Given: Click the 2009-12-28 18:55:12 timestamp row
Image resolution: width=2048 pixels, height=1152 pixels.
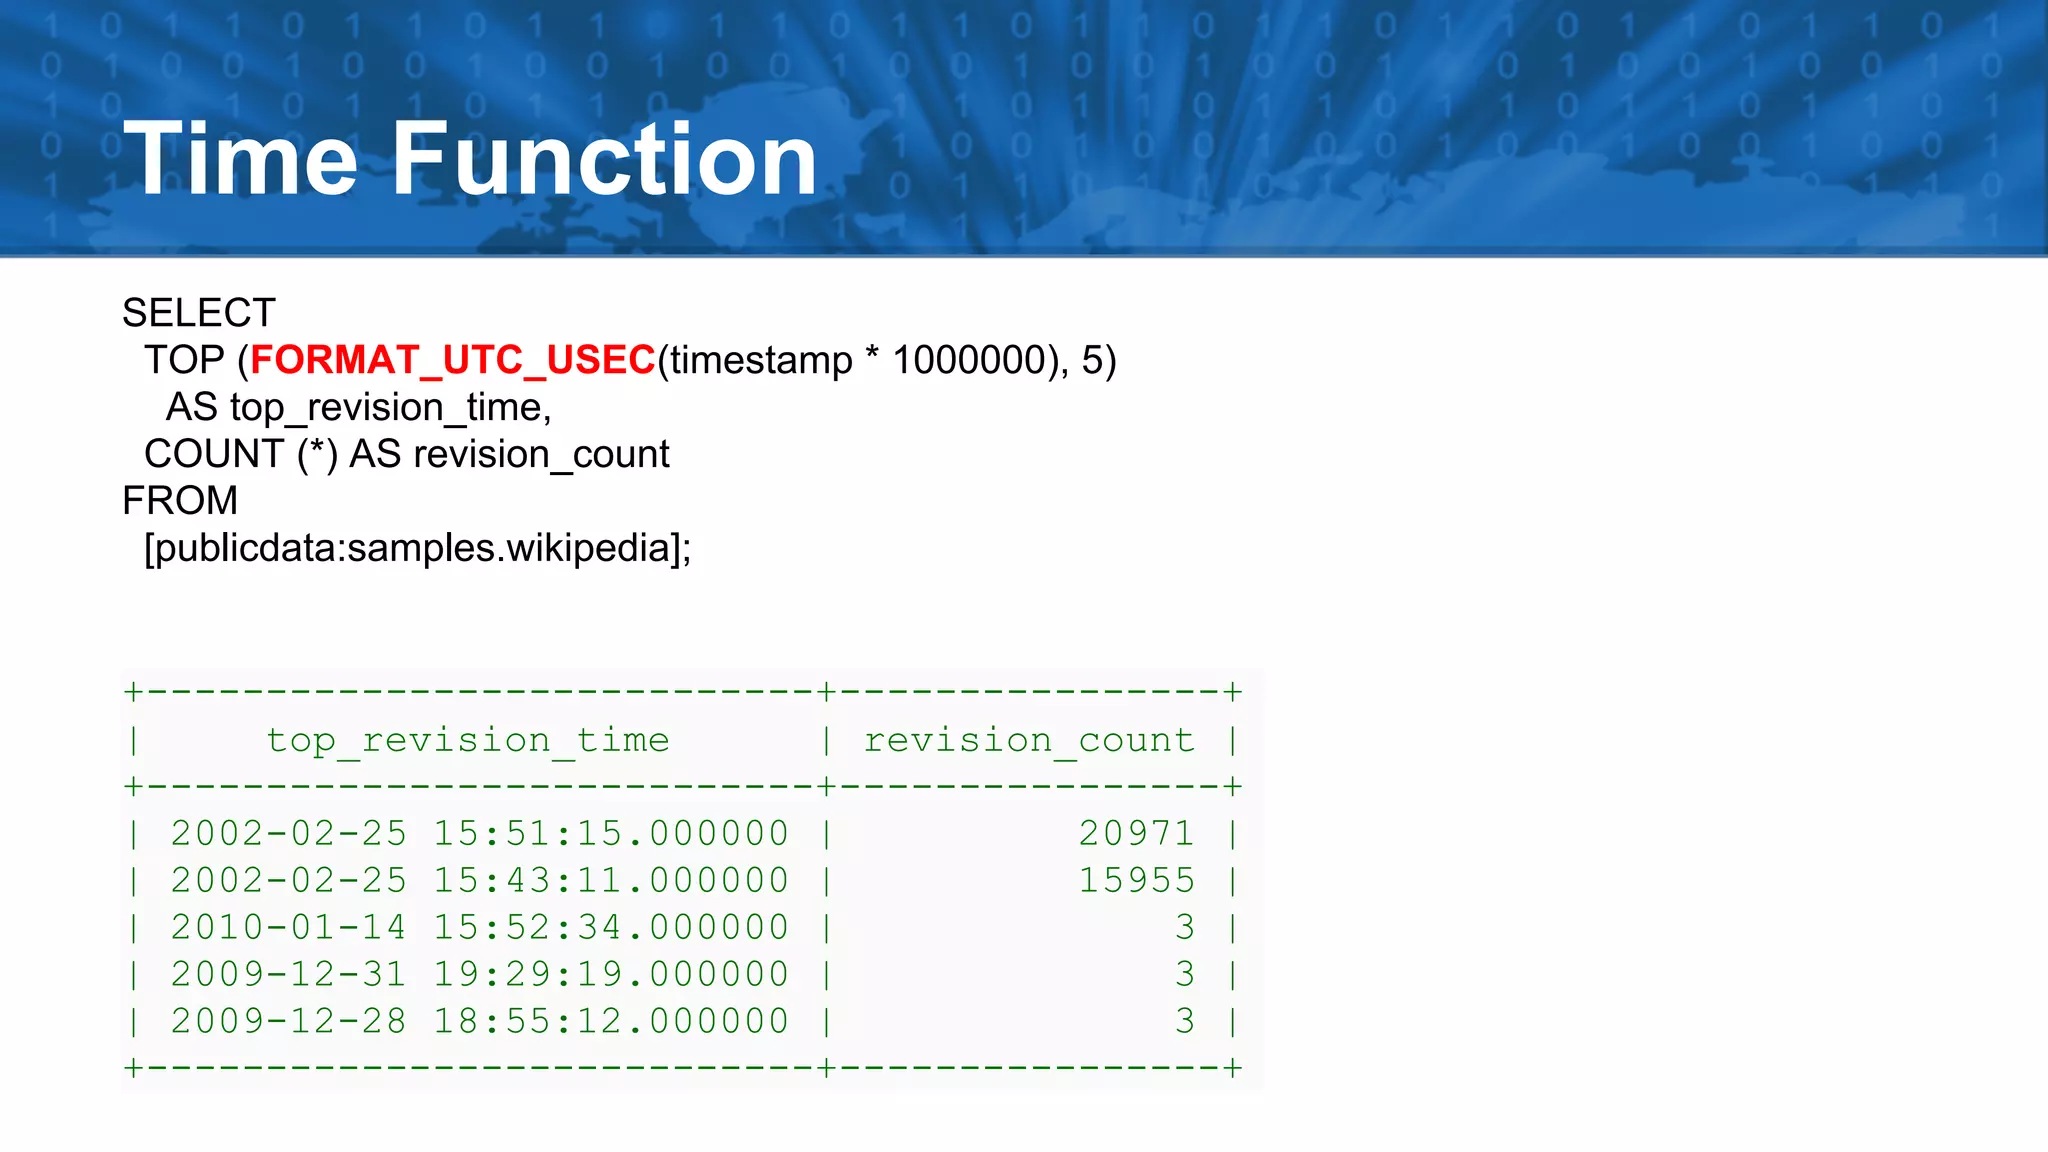Looking at the screenshot, I should pos(479,1021).
